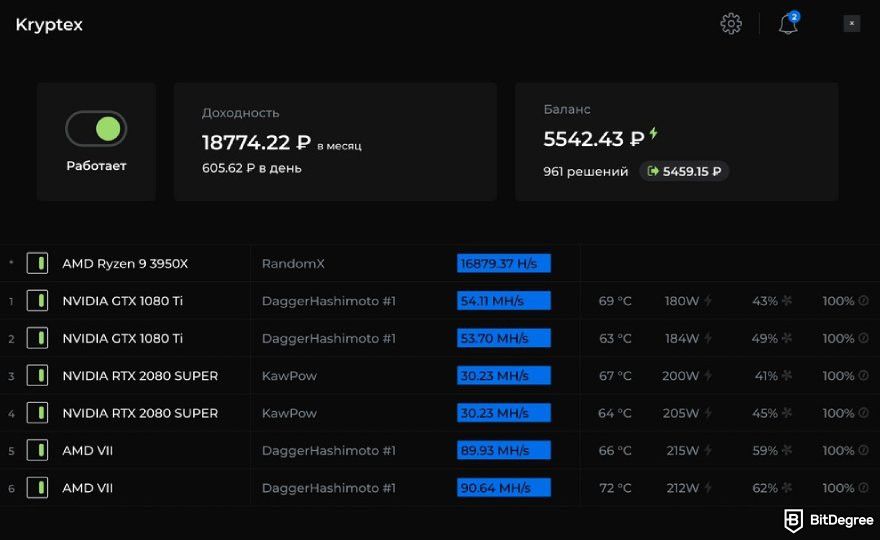Click power bolt icon next to 212W
880x540 pixels.
708,488
